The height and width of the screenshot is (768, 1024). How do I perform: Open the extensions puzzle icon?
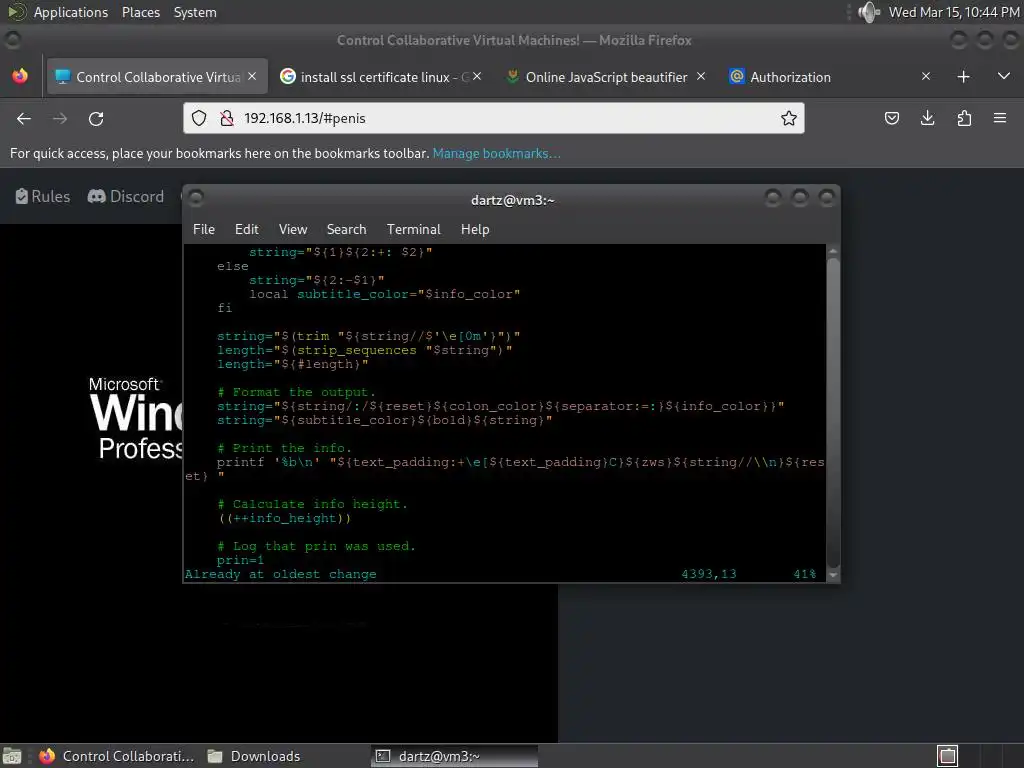point(964,118)
